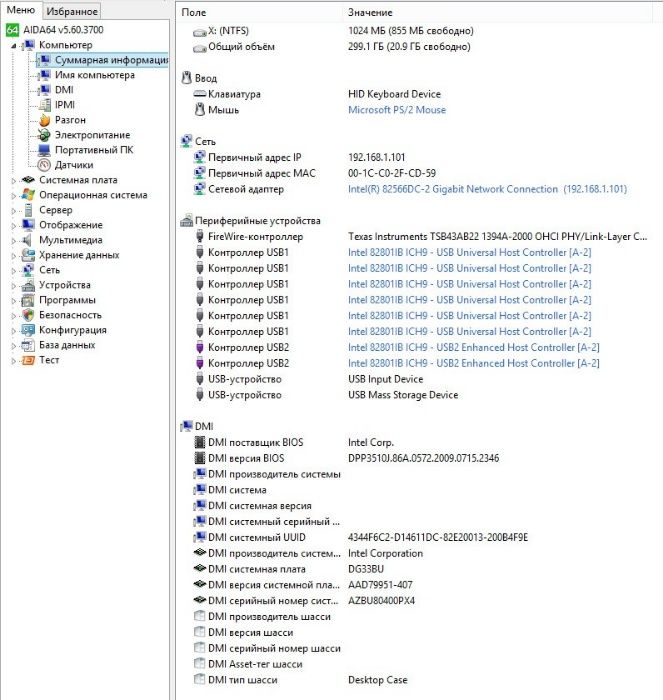The width and height of the screenshot is (663, 700).
Task: Click the Программы icon
Action: point(28,300)
